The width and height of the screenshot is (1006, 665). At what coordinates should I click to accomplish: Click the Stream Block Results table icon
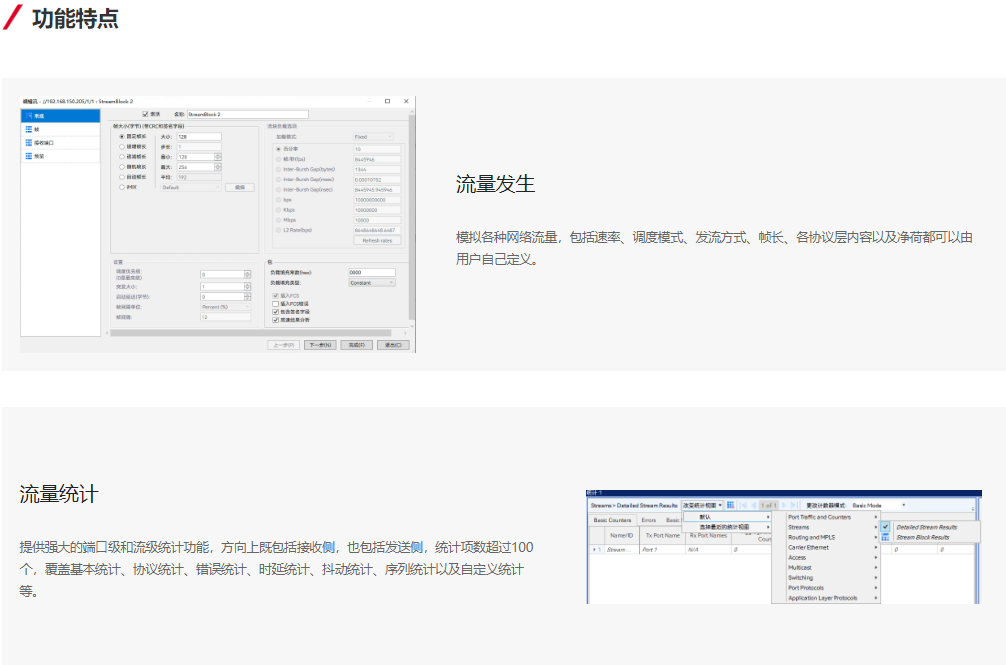point(885,537)
